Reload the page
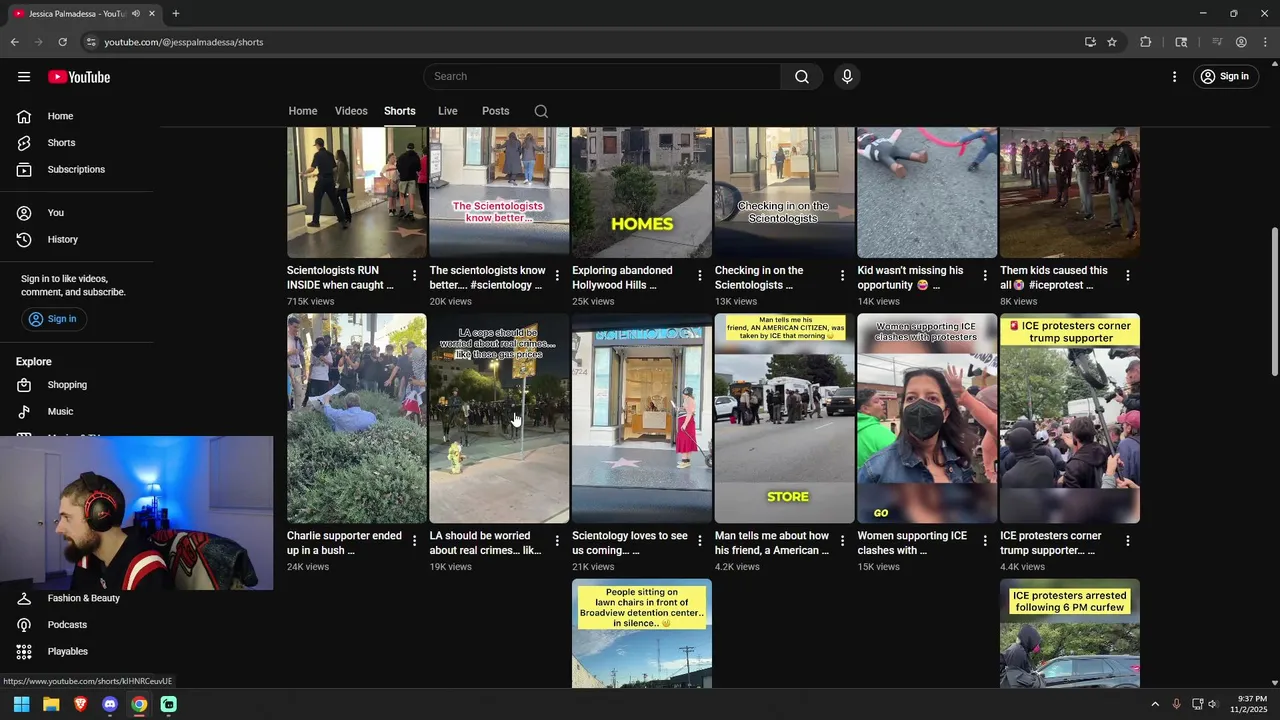This screenshot has height=720, width=1280. 62,42
